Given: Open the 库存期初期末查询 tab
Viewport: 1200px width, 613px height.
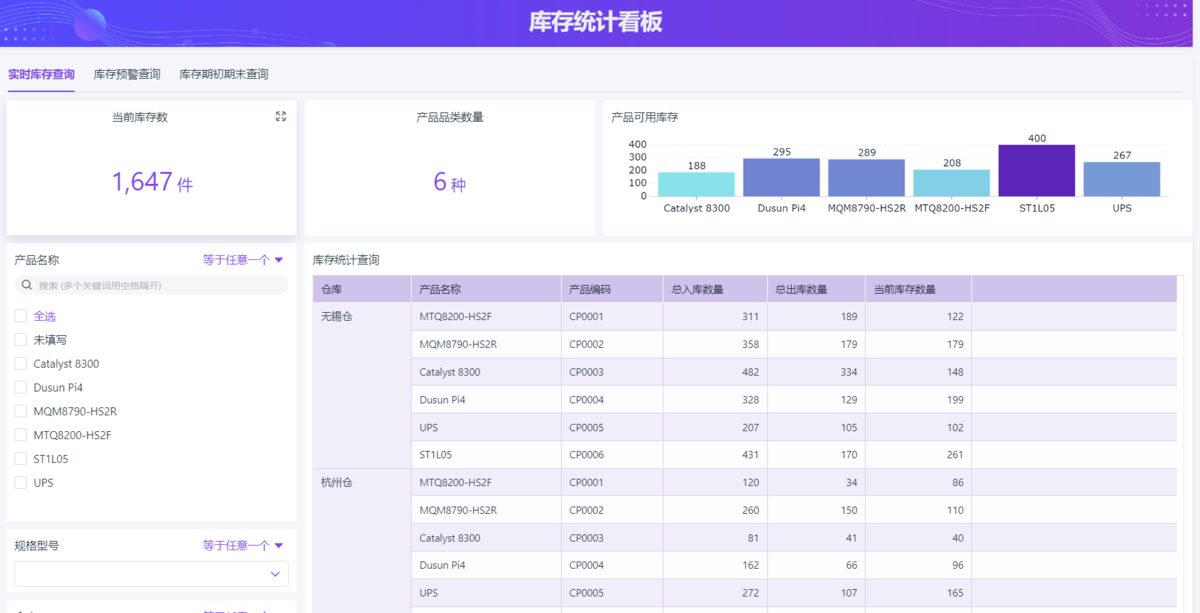Looking at the screenshot, I should click(224, 75).
